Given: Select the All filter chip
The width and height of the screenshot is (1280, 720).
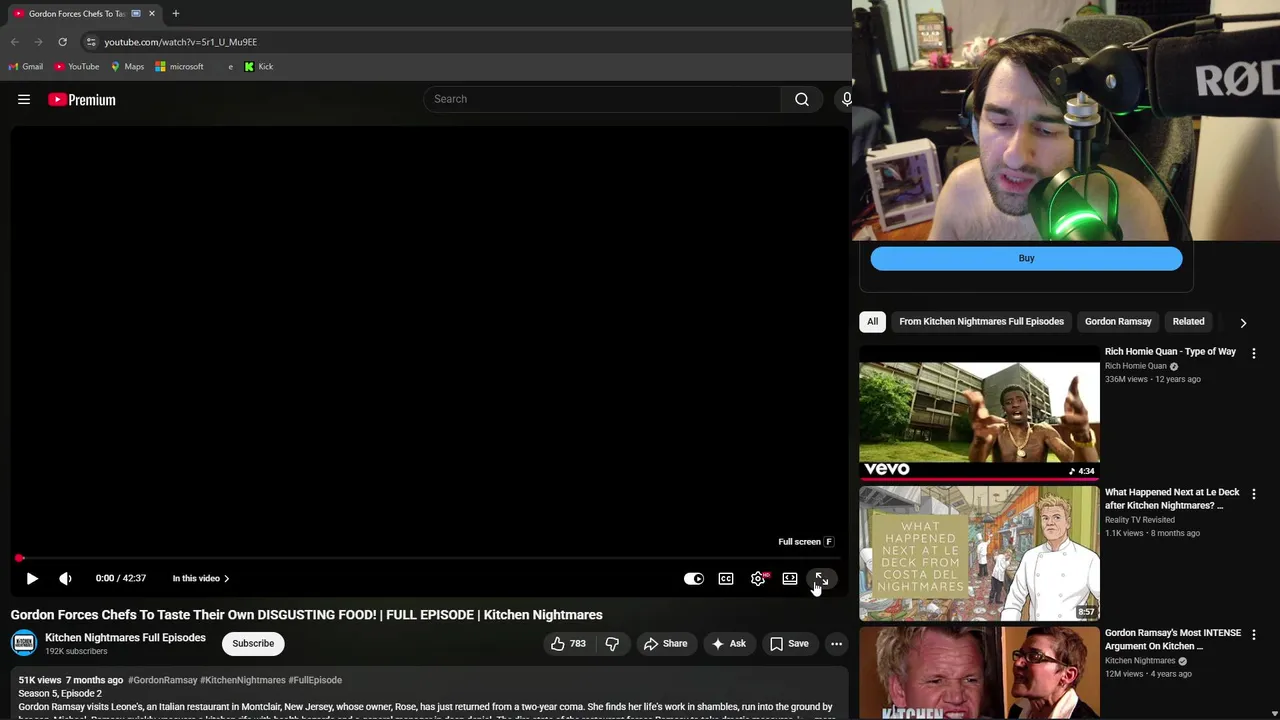Looking at the screenshot, I should (x=872, y=322).
